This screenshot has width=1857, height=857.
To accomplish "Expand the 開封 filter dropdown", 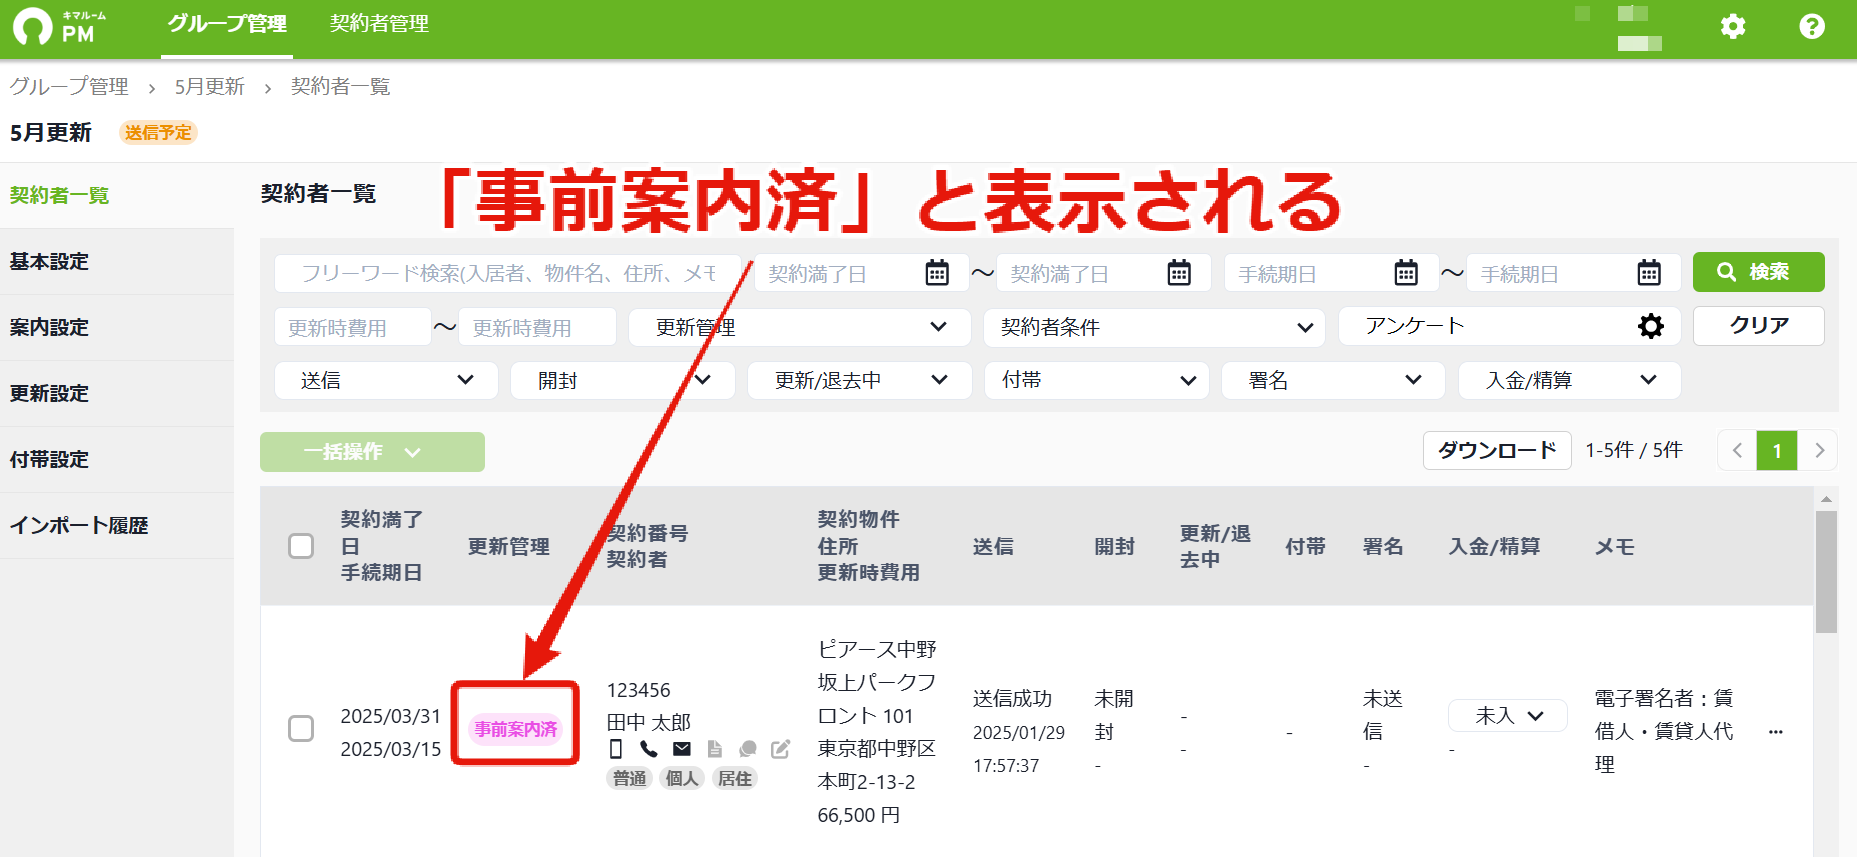I will pyautogui.click(x=622, y=380).
